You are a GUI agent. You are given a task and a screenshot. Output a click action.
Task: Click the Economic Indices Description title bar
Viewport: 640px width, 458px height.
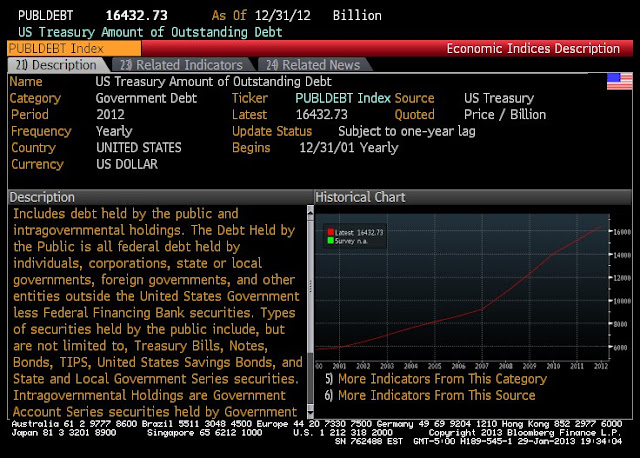387,49
